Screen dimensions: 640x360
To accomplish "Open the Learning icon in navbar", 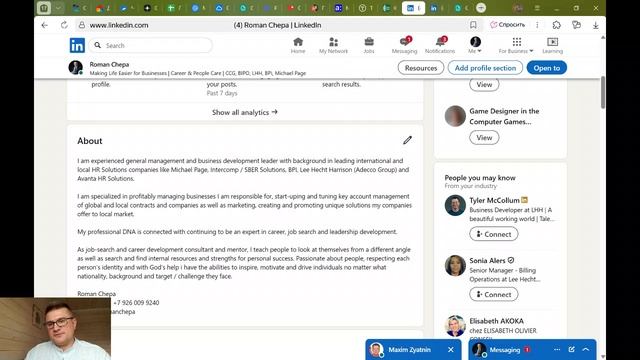I will pos(553,45).
